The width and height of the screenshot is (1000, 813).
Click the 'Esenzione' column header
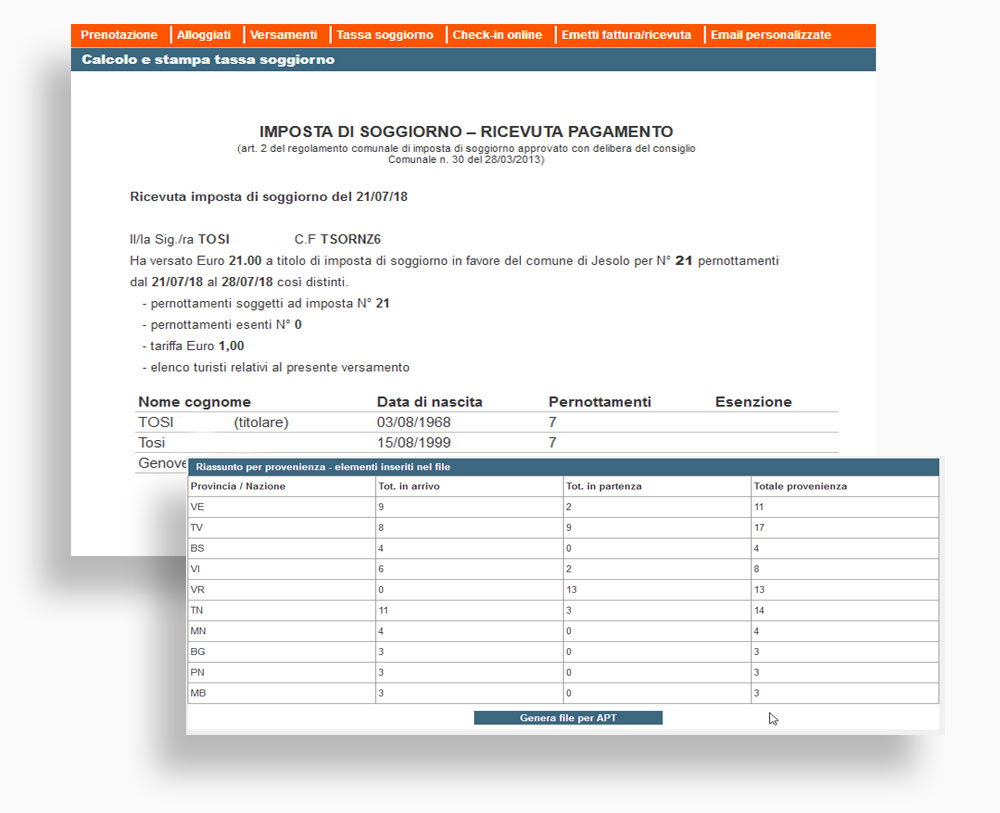click(x=754, y=402)
